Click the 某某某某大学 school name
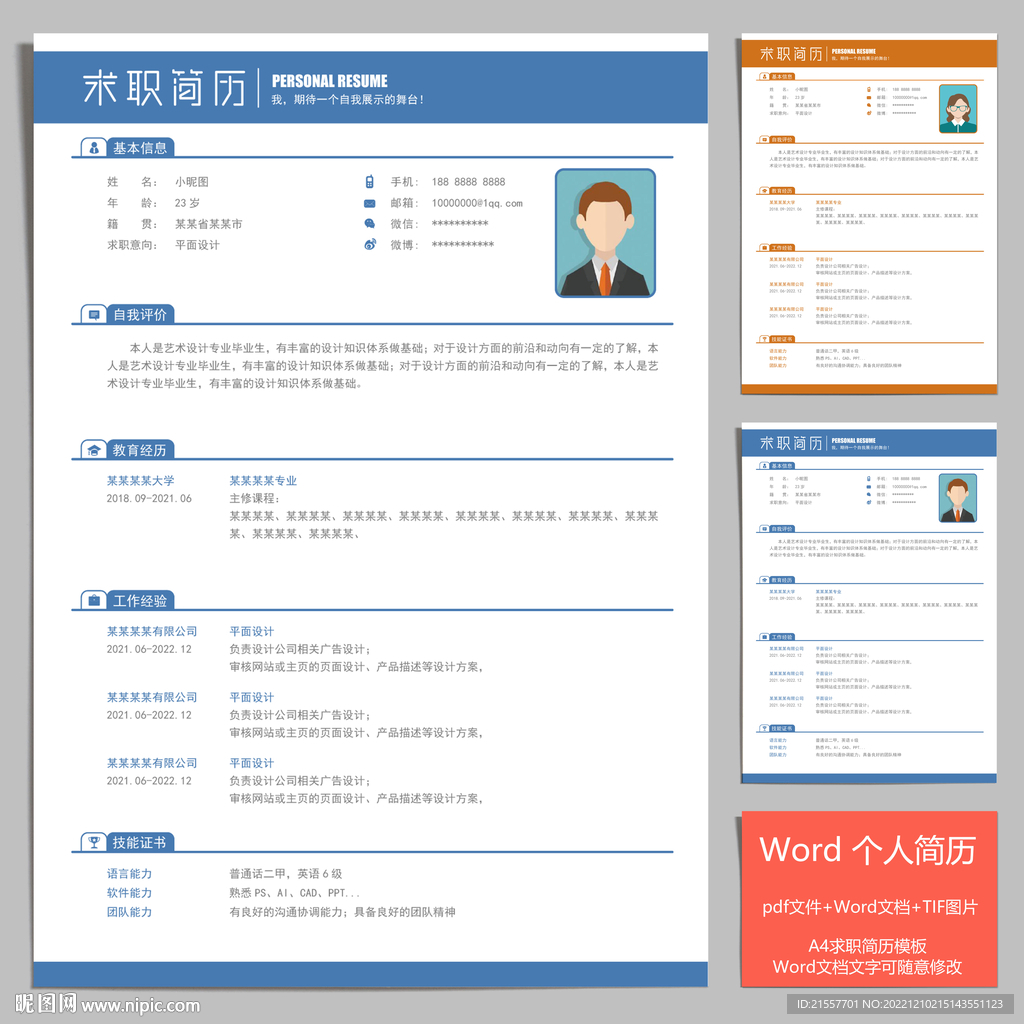1024x1024 pixels. pyautogui.click(x=140, y=481)
